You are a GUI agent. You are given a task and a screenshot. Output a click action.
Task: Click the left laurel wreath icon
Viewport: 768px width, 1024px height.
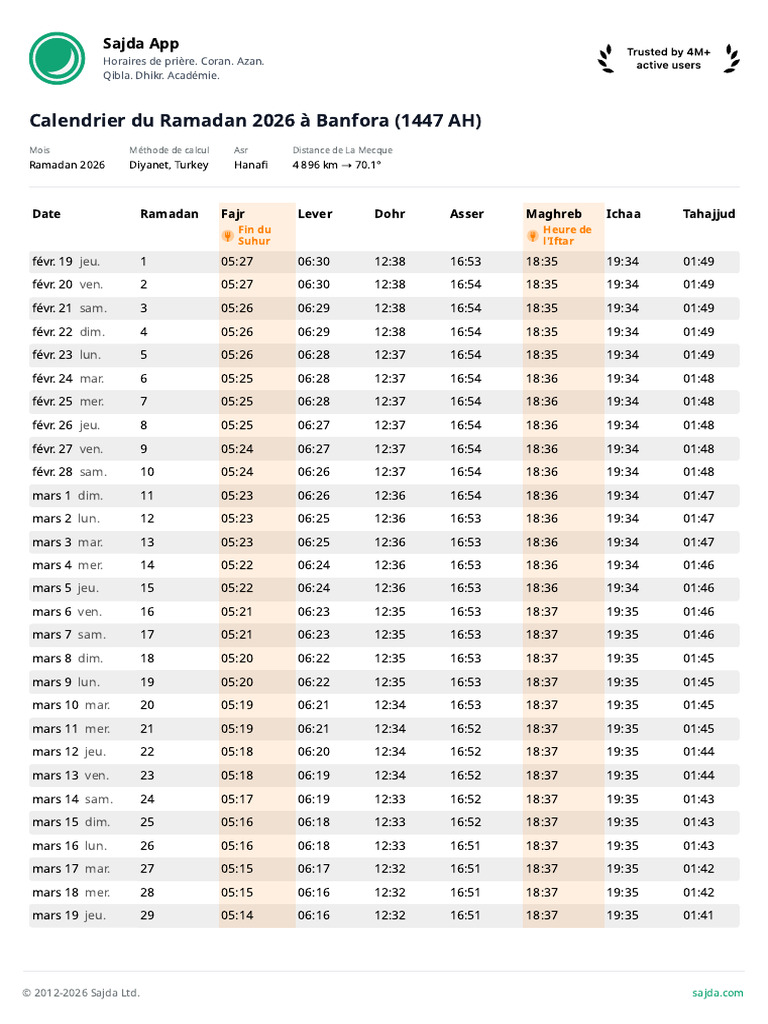pyautogui.click(x=606, y=59)
